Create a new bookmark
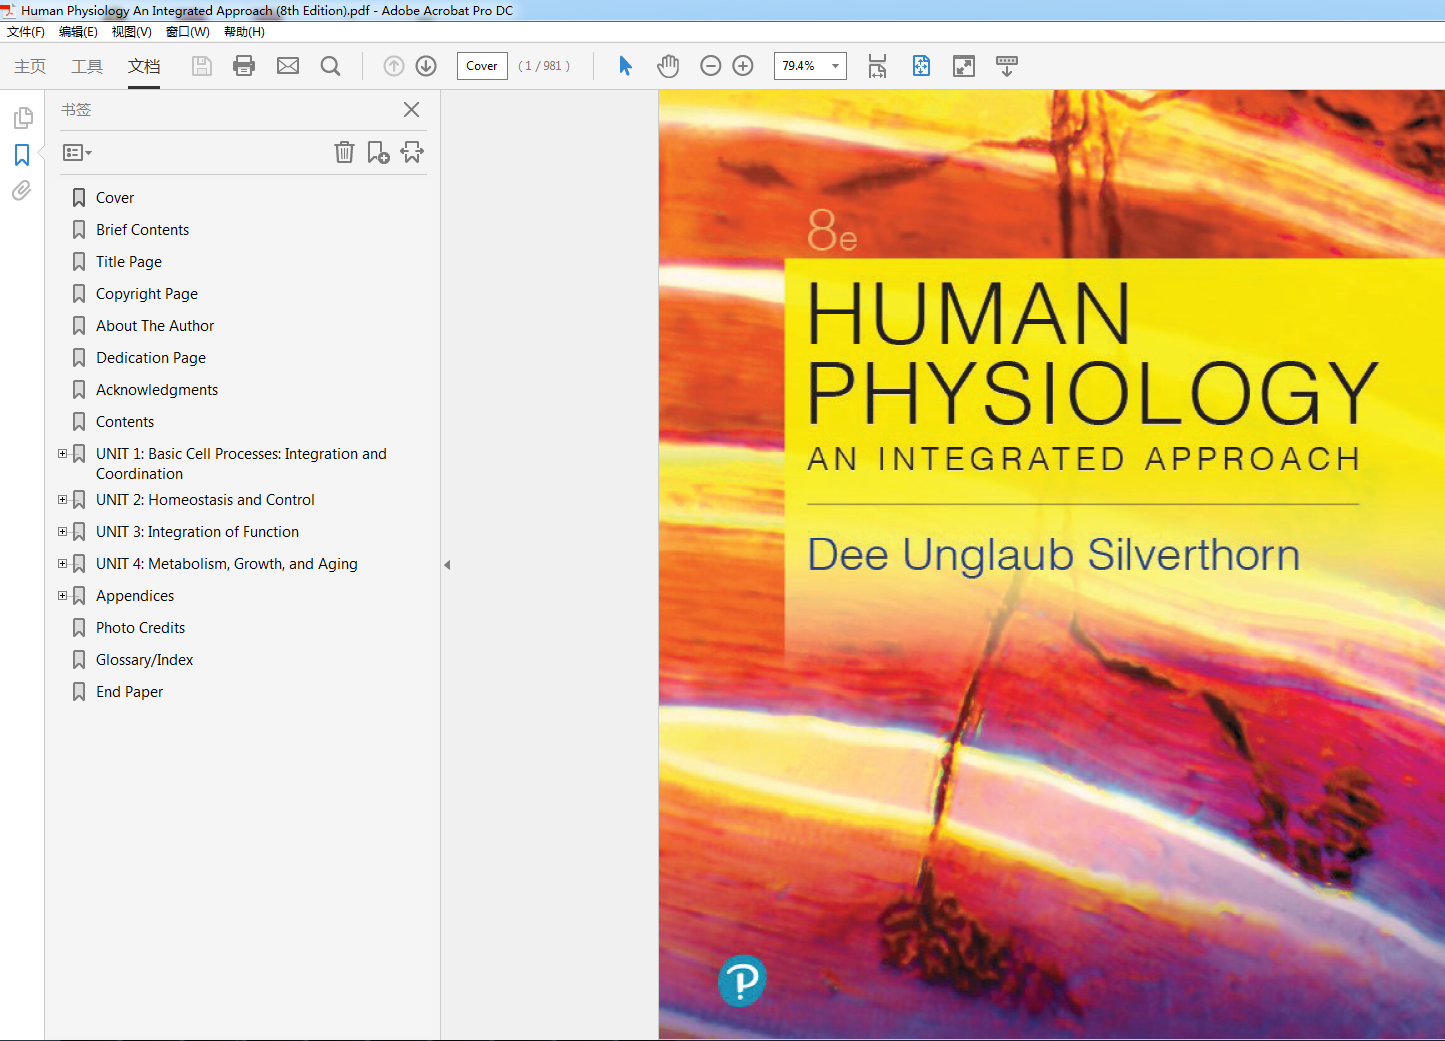The width and height of the screenshot is (1445, 1041). pyautogui.click(x=378, y=152)
